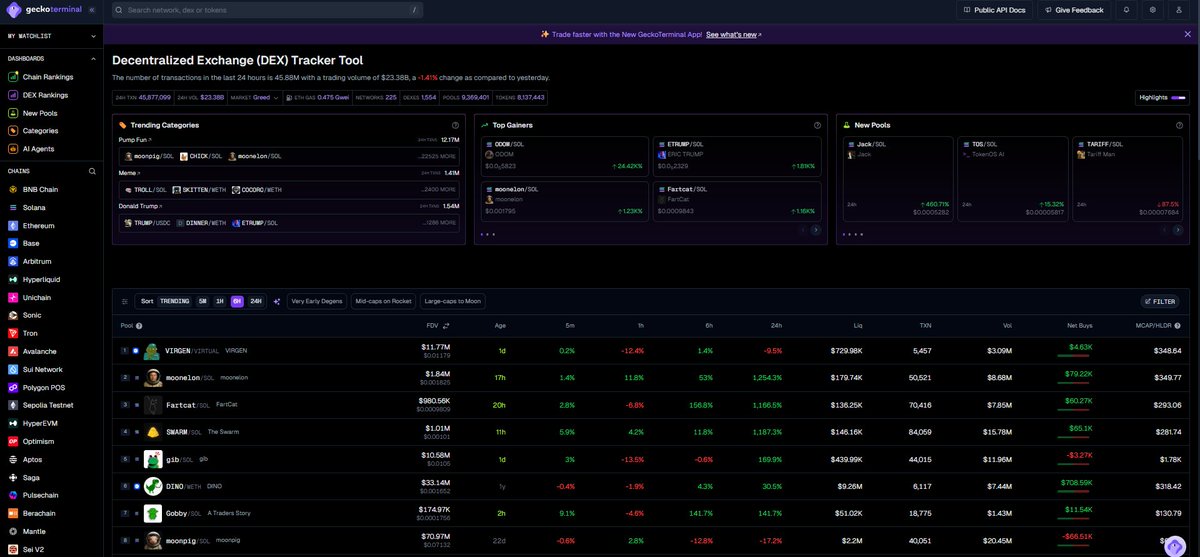
Task: Collapse Dashboards section
Action: (50, 58)
